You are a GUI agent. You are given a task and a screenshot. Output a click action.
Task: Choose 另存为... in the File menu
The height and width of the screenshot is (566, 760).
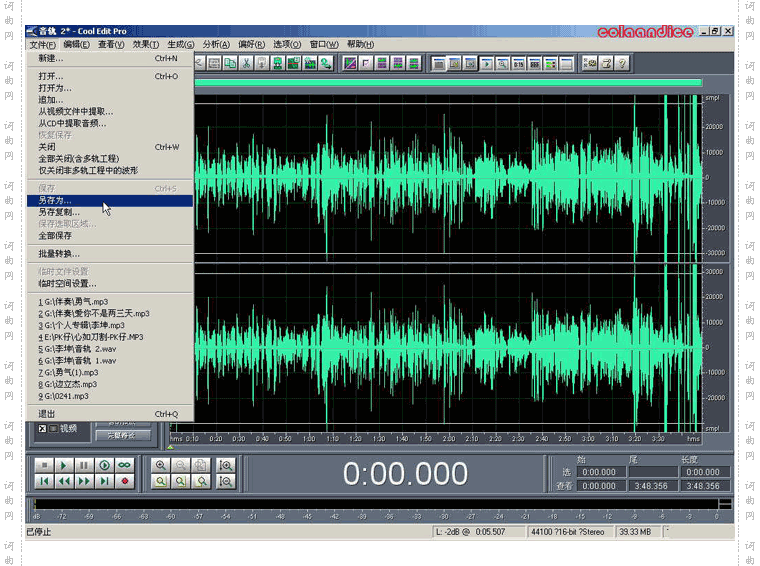click(110, 201)
